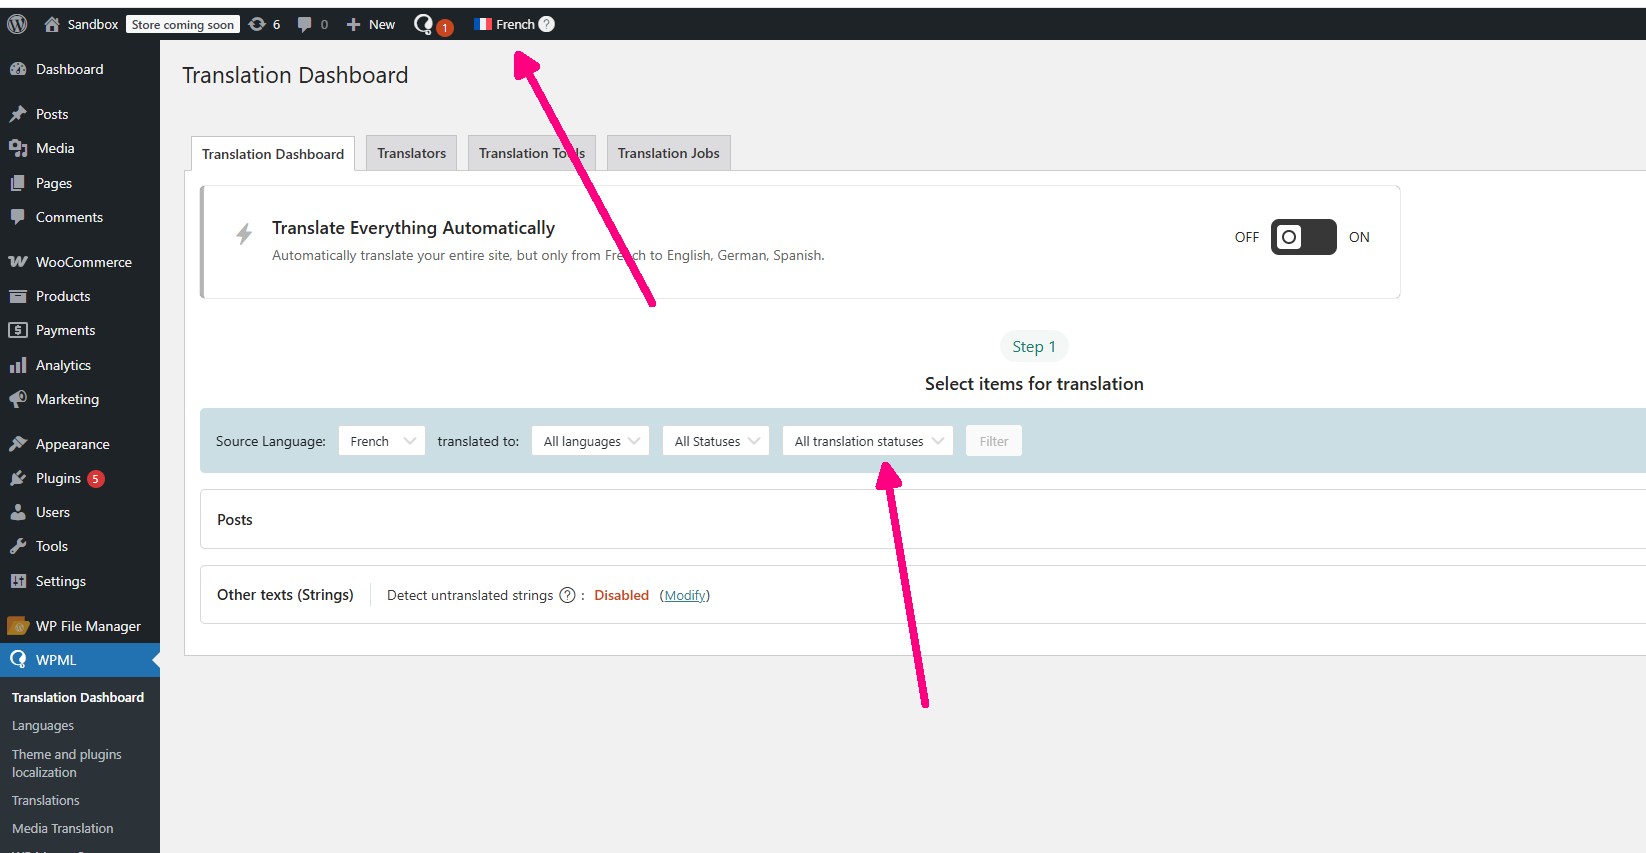Click the Posts pin icon in sidebar
This screenshot has width=1646, height=853.
pyautogui.click(x=18, y=114)
